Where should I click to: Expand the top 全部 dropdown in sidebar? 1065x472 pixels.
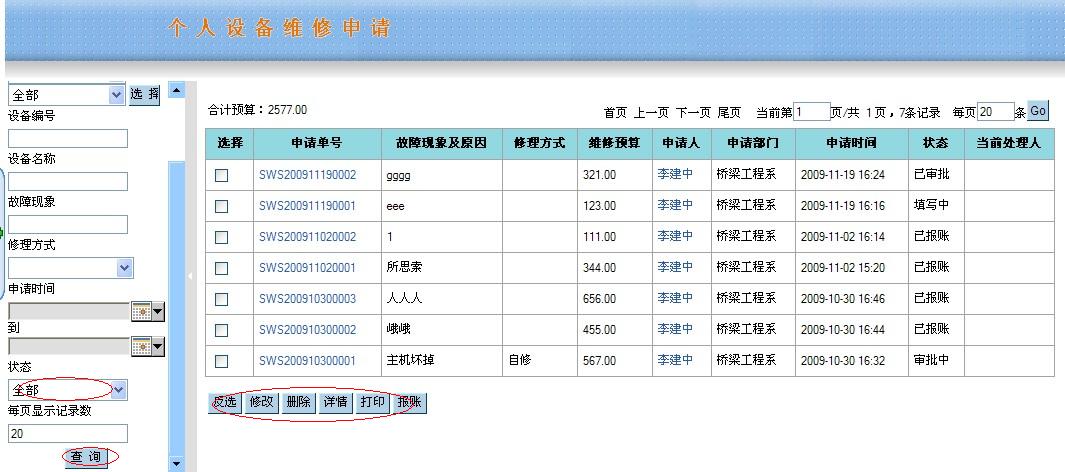click(x=115, y=95)
